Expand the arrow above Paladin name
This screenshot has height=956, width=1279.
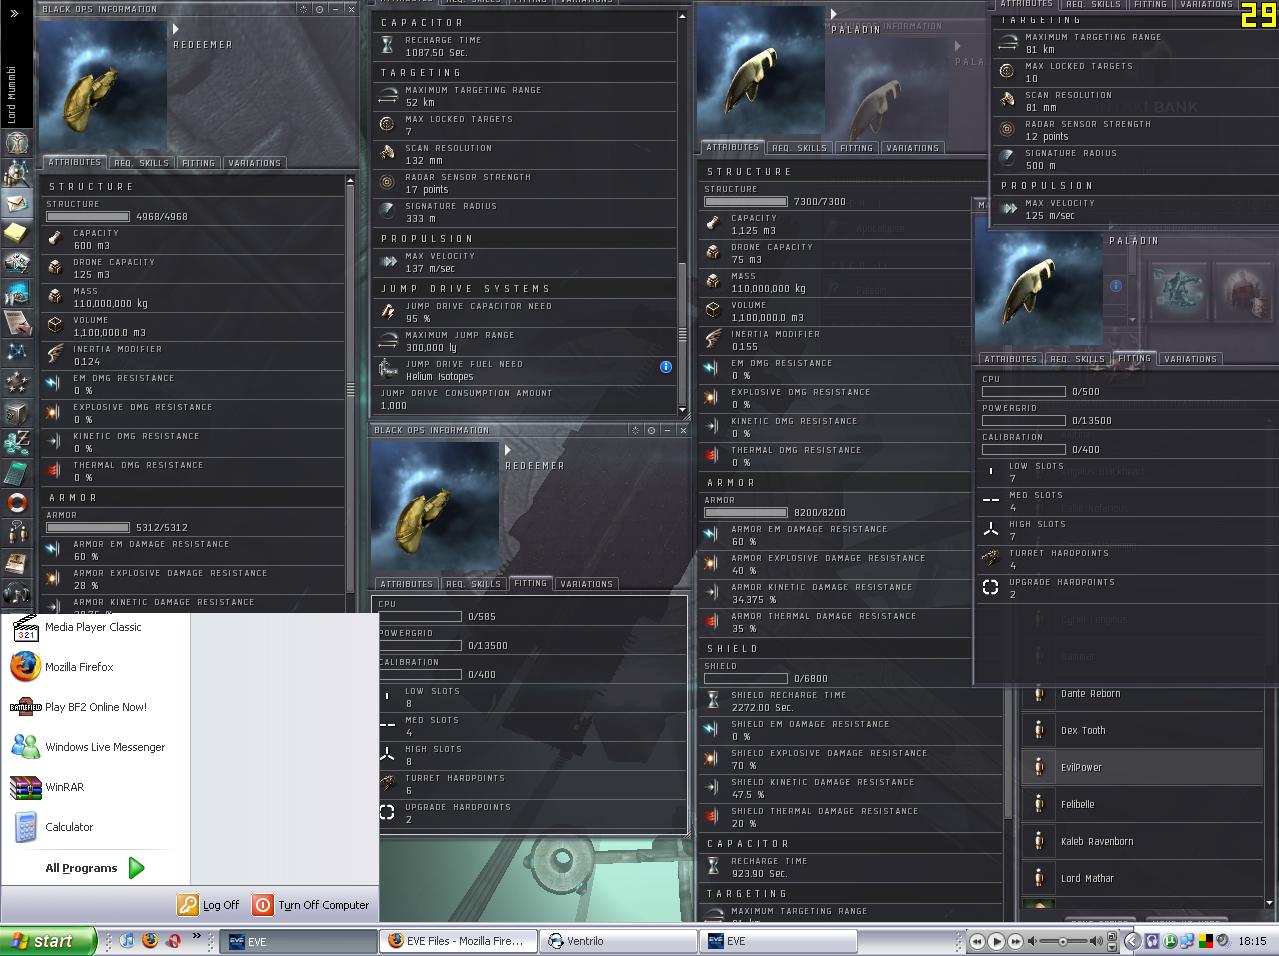[834, 15]
